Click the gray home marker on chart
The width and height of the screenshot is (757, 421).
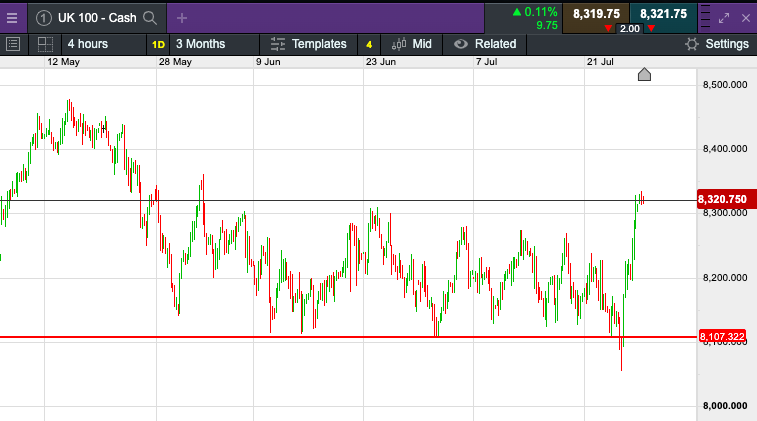pos(644,75)
